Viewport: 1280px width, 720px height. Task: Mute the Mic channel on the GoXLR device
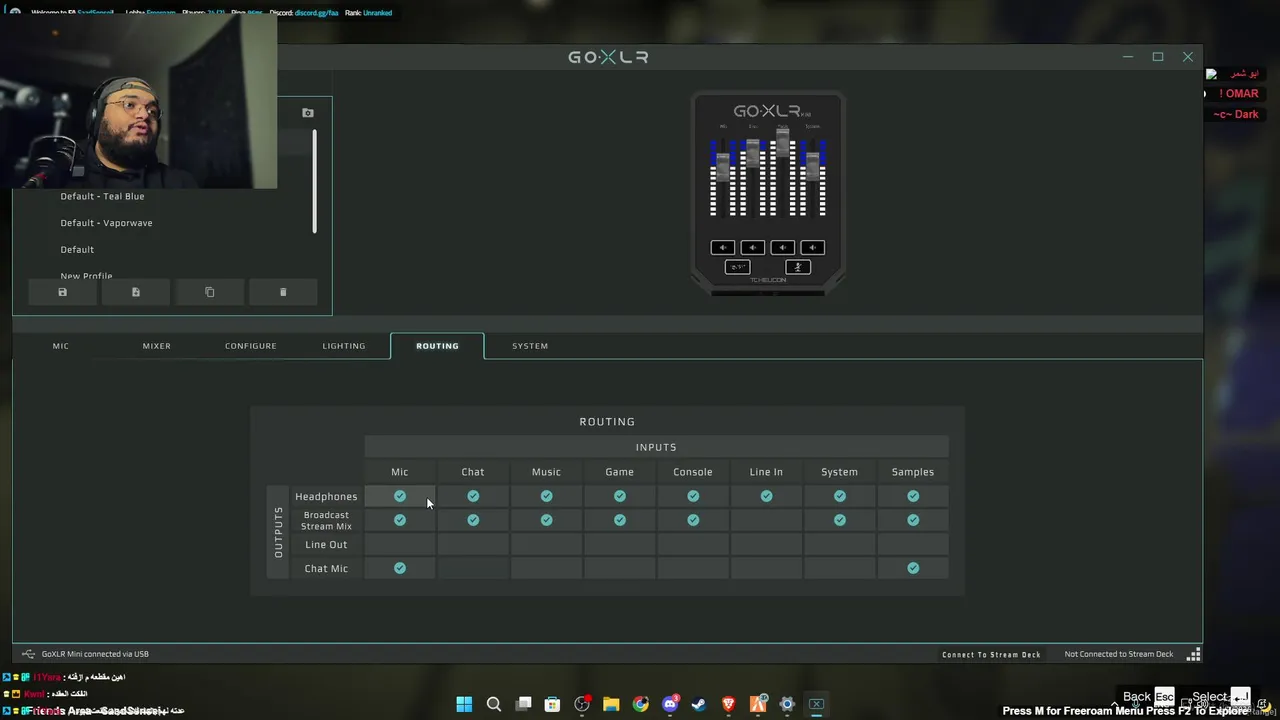pyautogui.click(x=722, y=247)
